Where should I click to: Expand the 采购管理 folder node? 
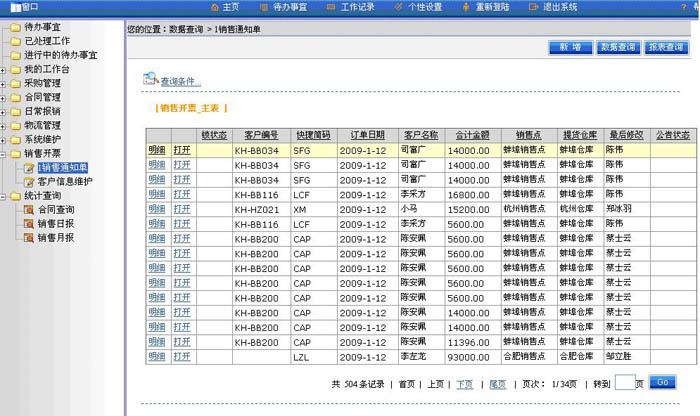pos(4,84)
